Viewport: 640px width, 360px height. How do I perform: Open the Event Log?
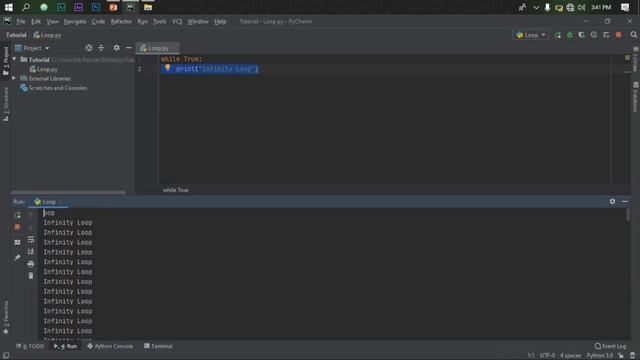click(x=611, y=346)
